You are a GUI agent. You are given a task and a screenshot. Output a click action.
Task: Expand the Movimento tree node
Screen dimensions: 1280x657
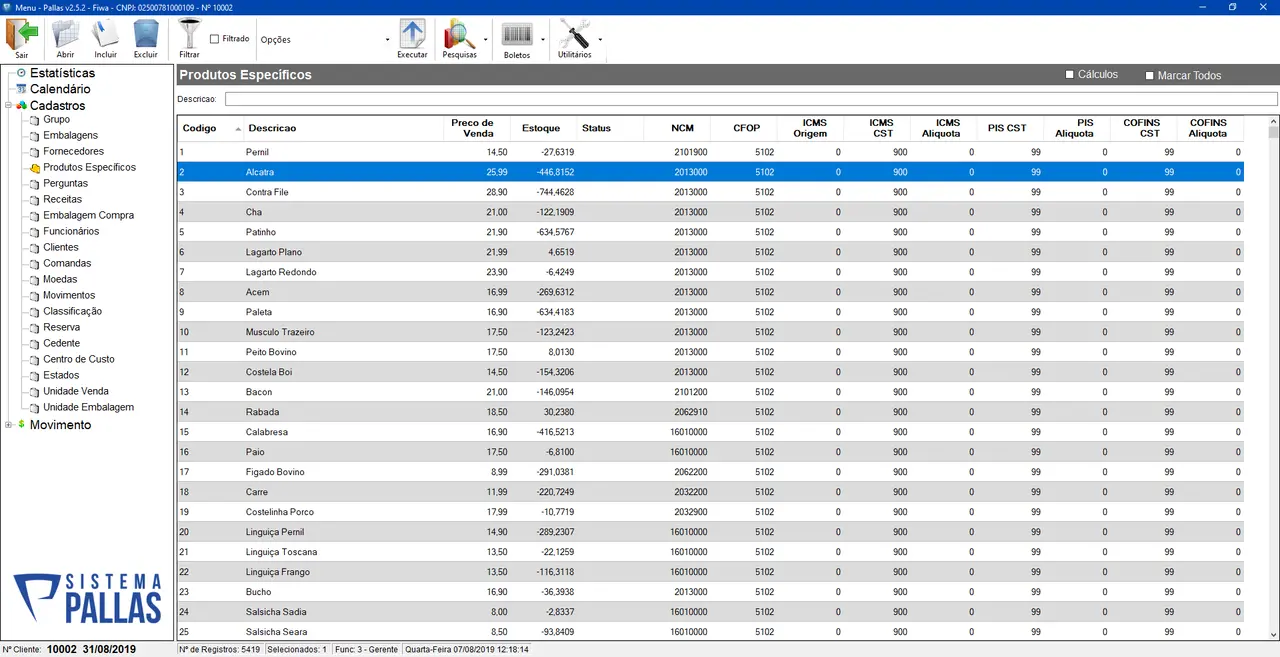(9, 425)
